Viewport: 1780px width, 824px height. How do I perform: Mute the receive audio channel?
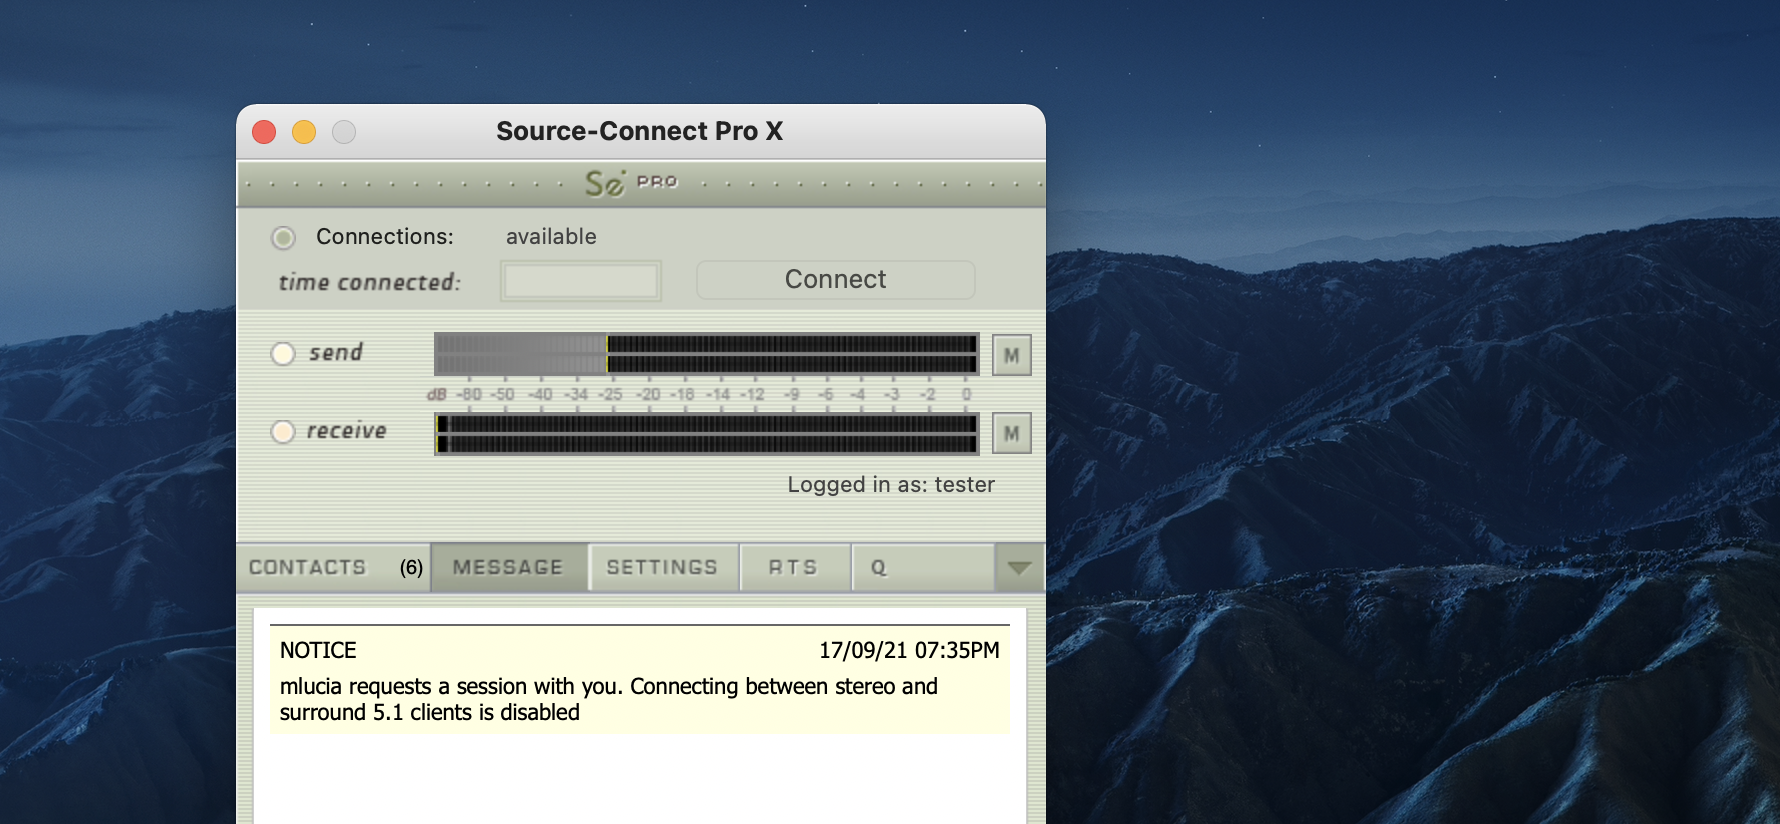tap(1011, 433)
